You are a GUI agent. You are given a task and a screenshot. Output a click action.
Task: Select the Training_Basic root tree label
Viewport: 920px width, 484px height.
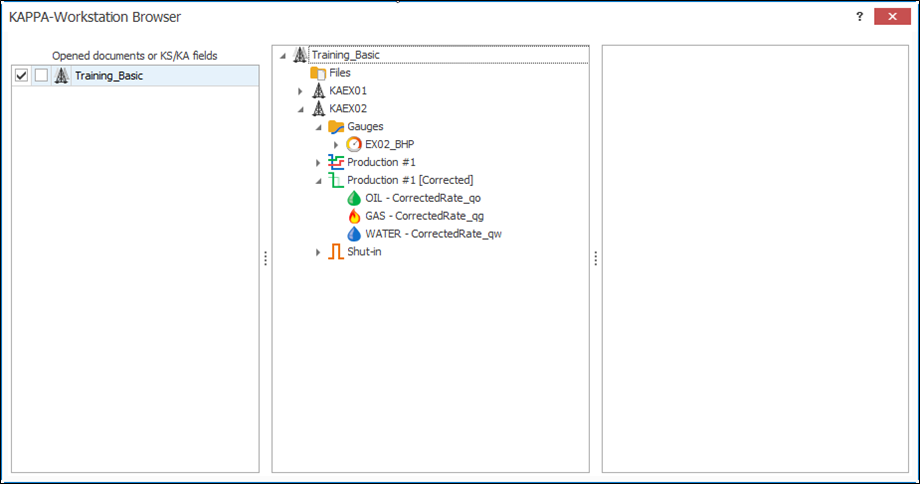tap(346, 55)
